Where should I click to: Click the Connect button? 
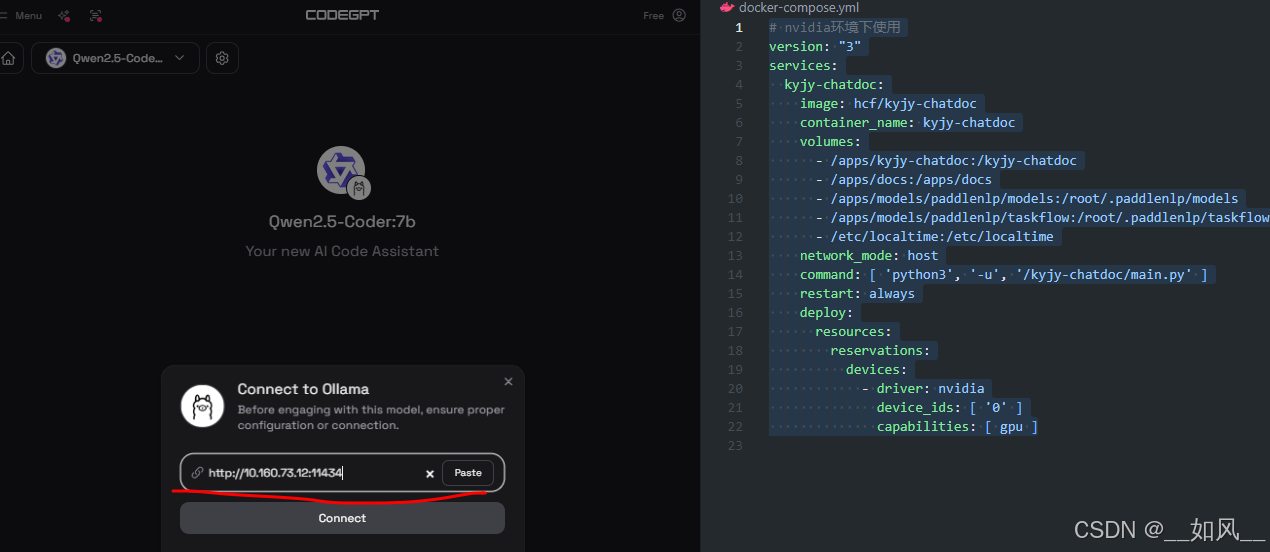coord(342,518)
